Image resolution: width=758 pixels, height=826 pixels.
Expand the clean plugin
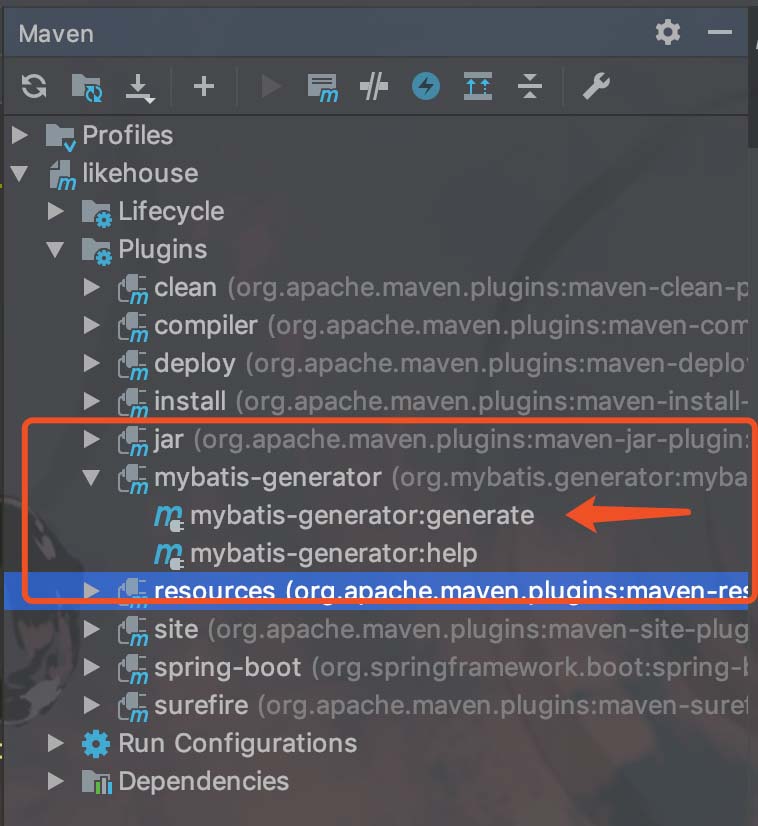point(92,287)
